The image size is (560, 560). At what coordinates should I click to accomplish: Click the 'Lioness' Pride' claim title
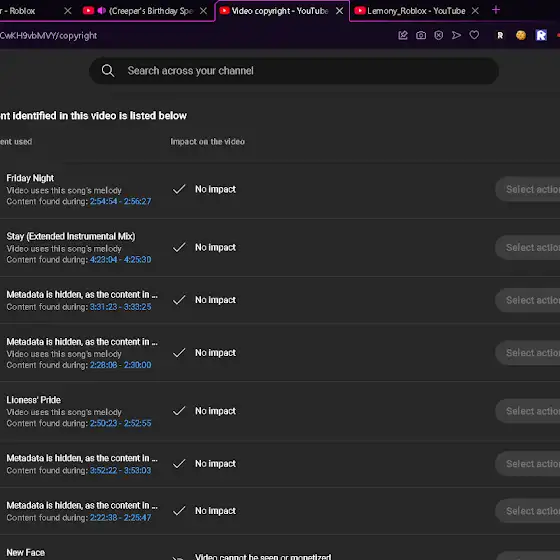[34, 400]
